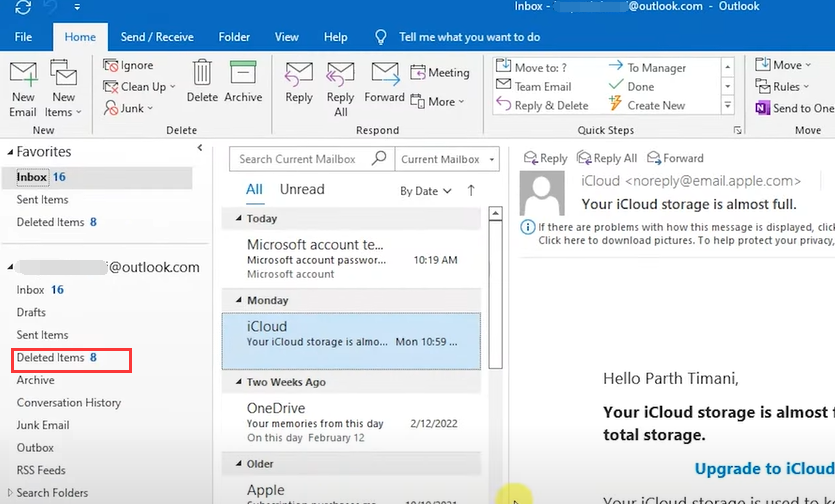Open the Archive folder
Image resolution: width=835 pixels, height=504 pixels.
pos(35,380)
